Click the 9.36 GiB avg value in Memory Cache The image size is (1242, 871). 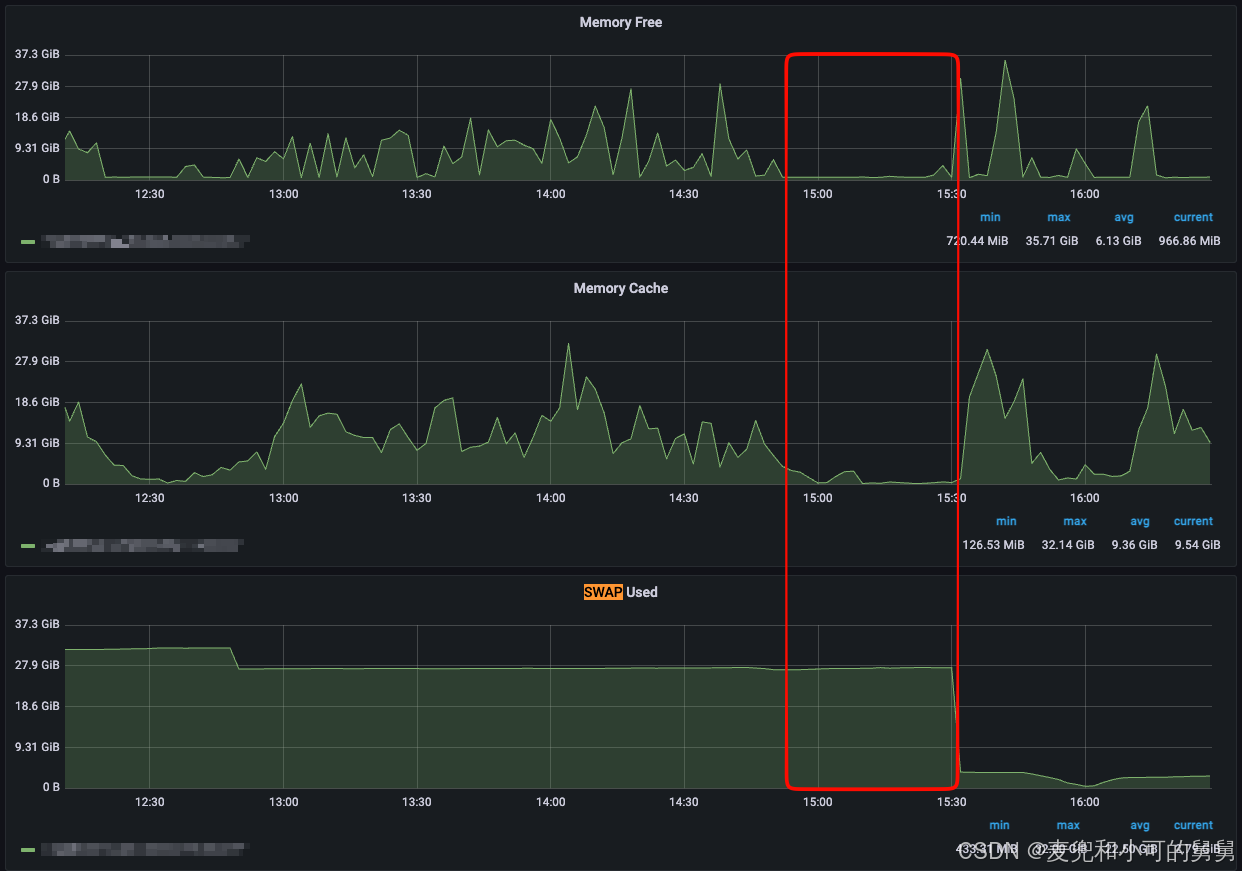coord(1134,545)
